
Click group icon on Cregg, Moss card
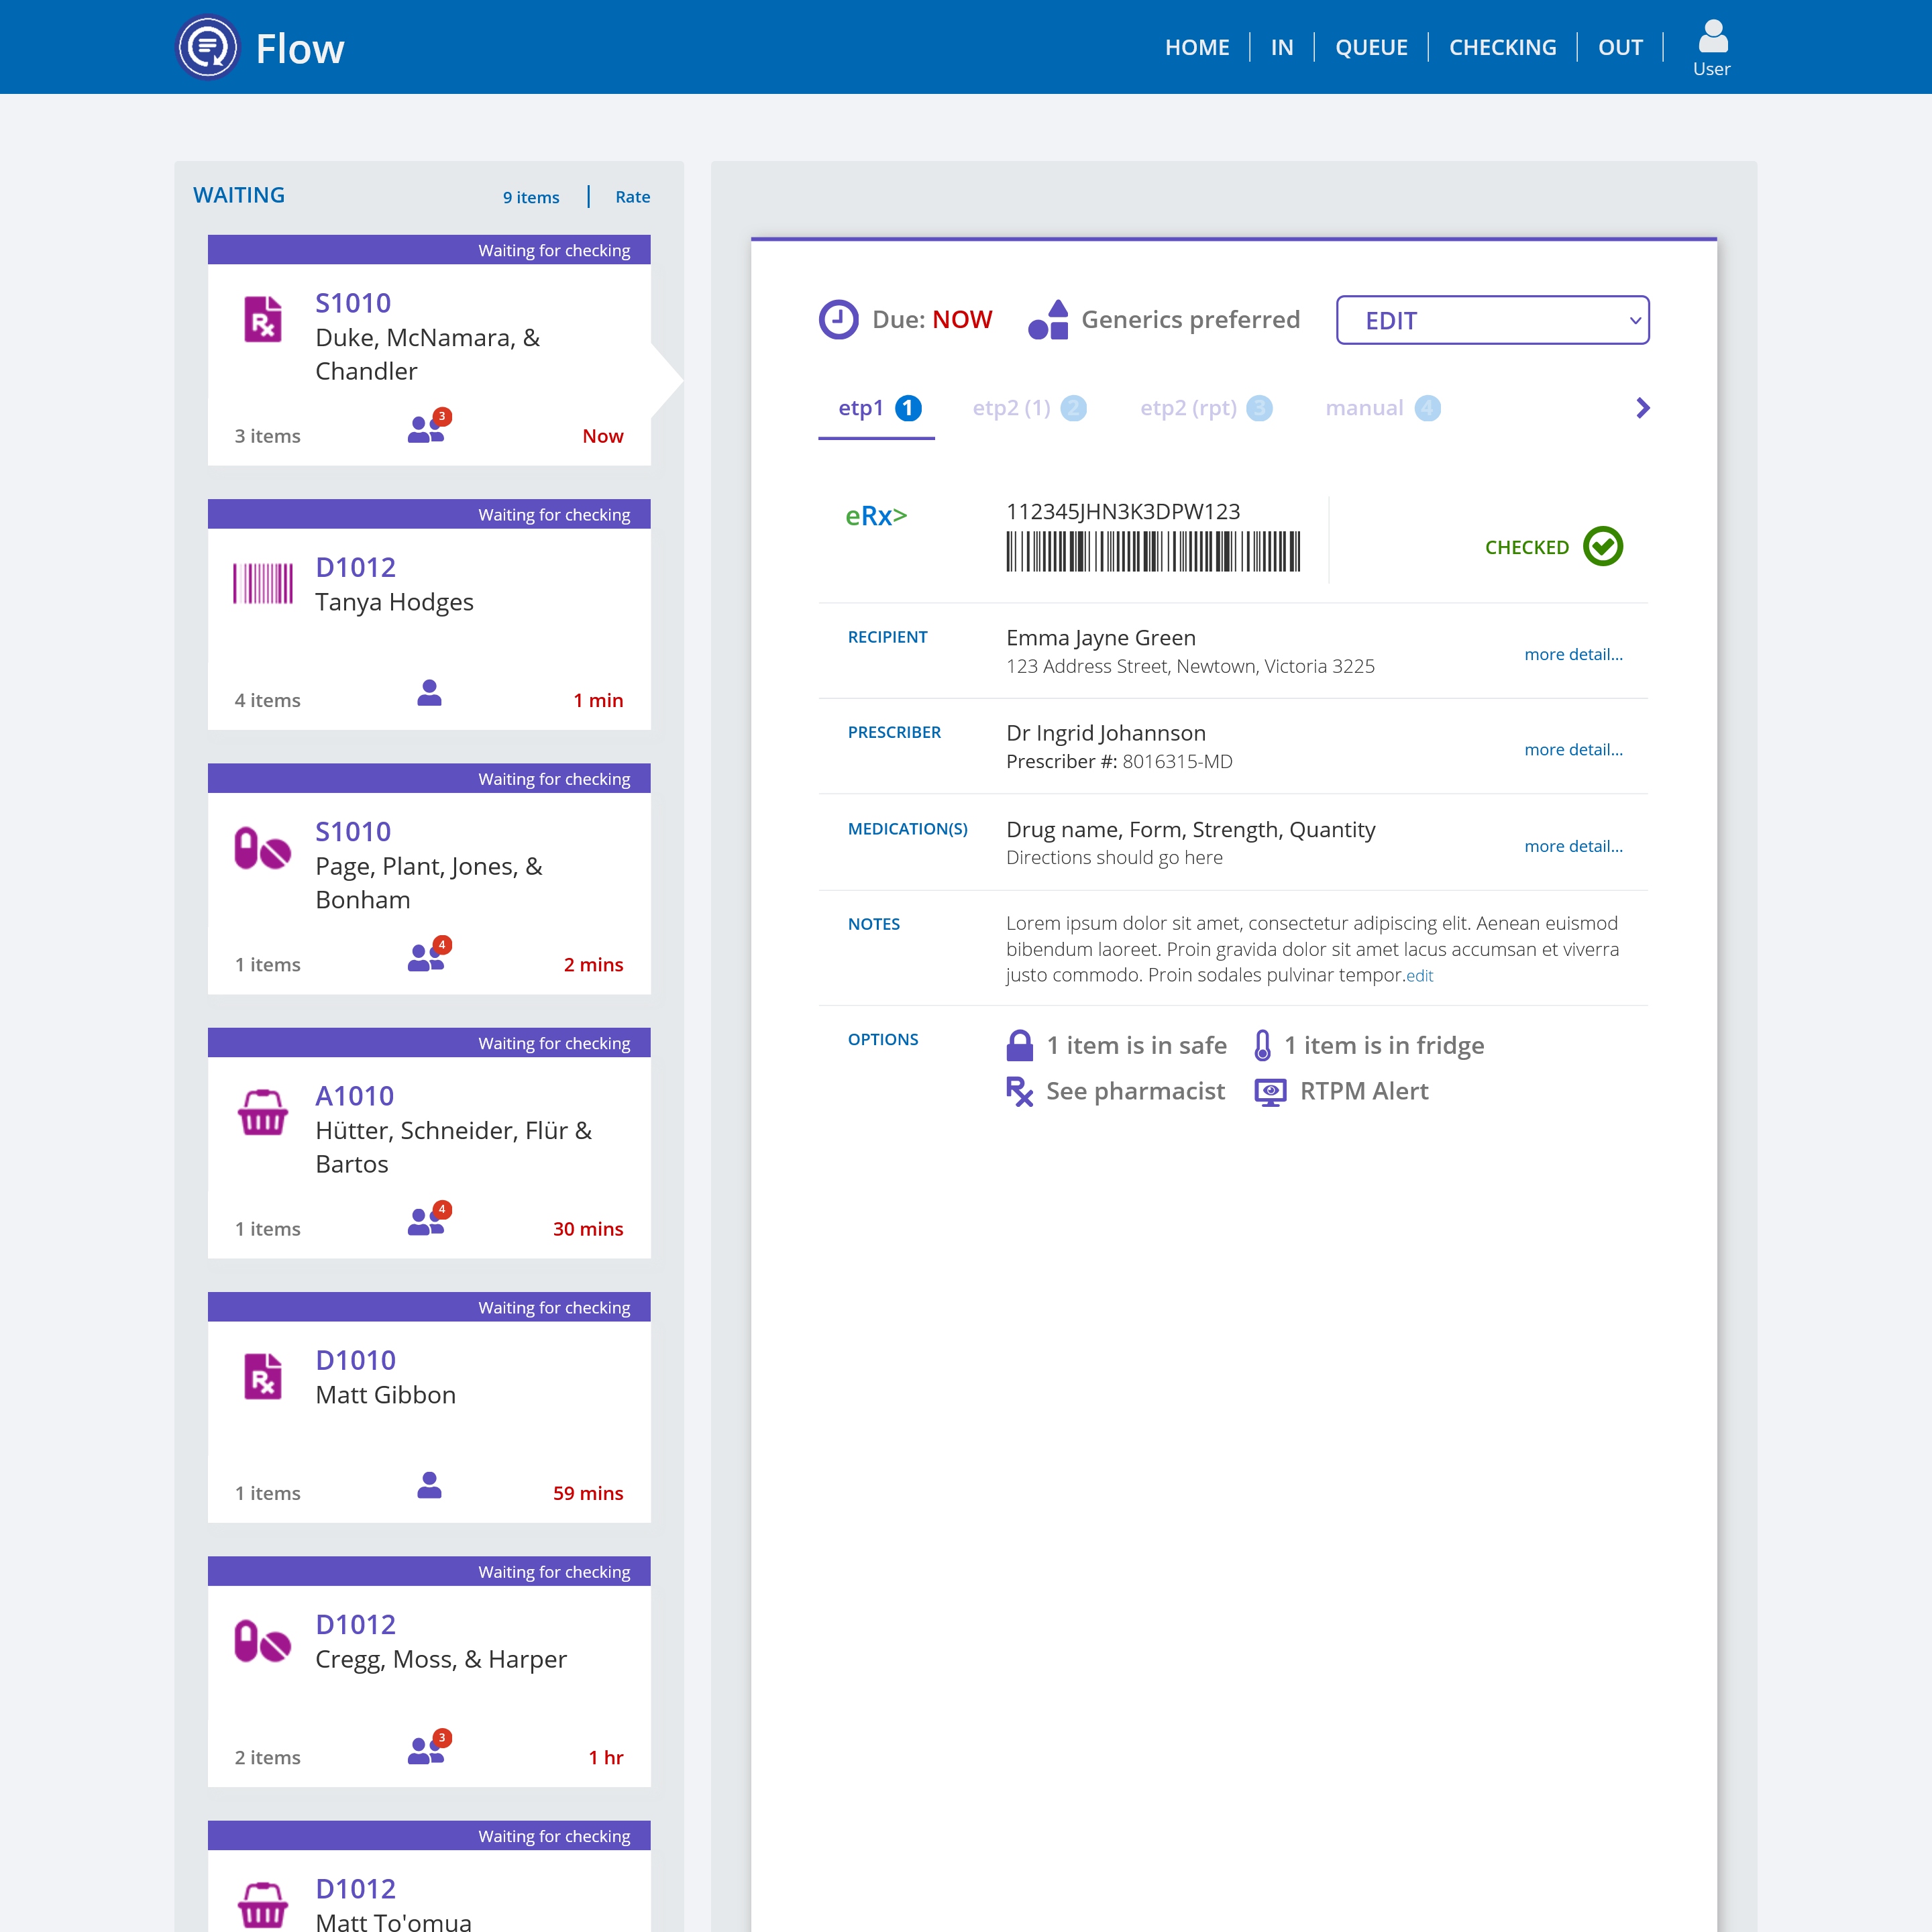tap(429, 1747)
